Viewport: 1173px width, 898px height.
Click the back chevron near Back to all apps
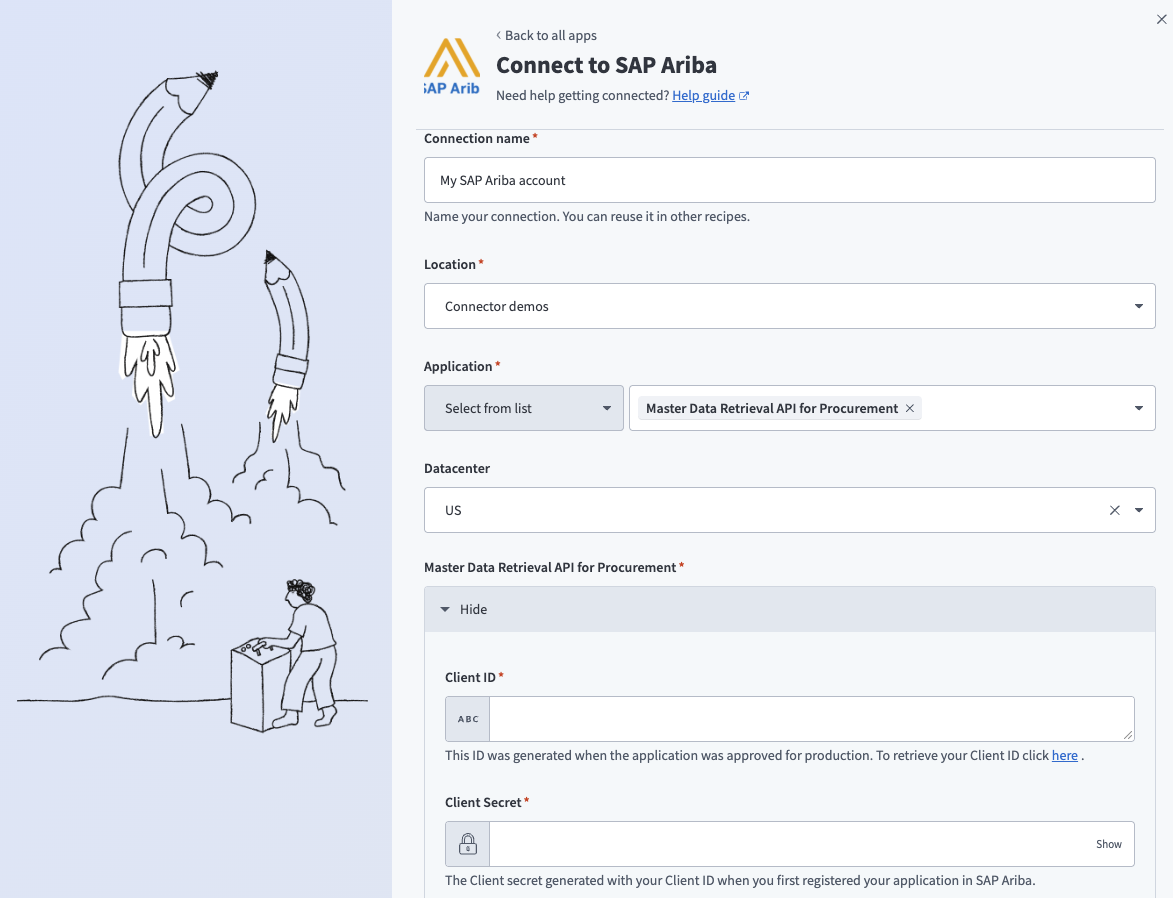click(499, 36)
